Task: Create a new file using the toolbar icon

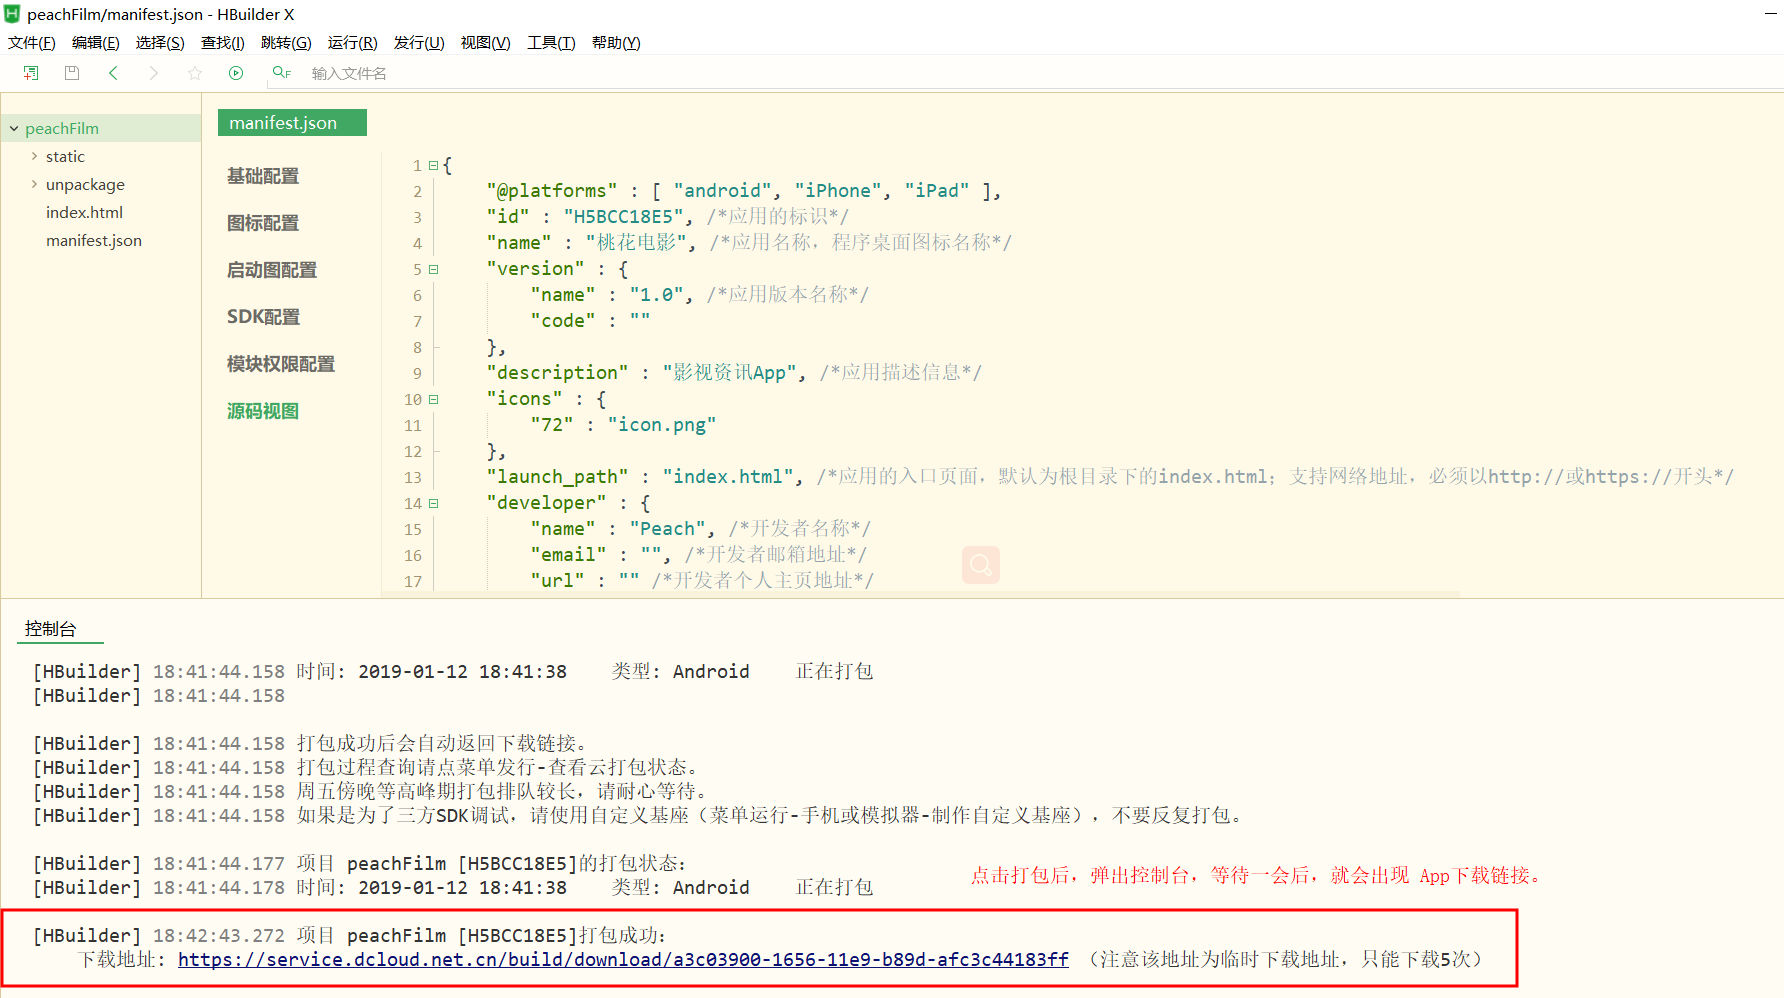Action: 30,72
